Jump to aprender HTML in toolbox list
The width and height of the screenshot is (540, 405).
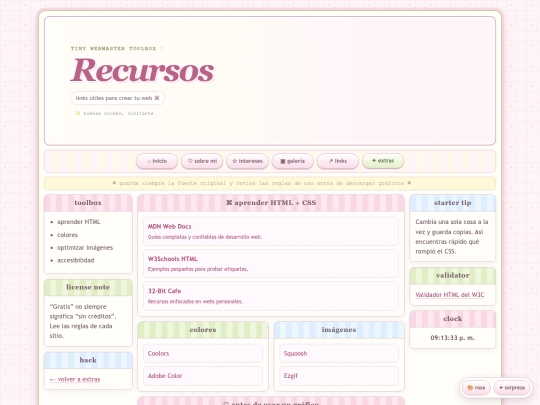click(79, 222)
